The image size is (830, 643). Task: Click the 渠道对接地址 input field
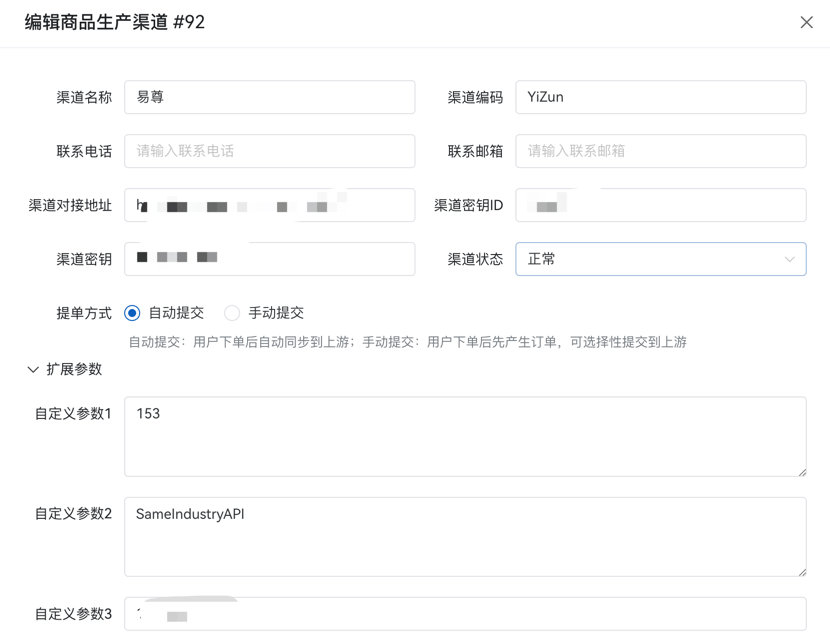point(269,205)
